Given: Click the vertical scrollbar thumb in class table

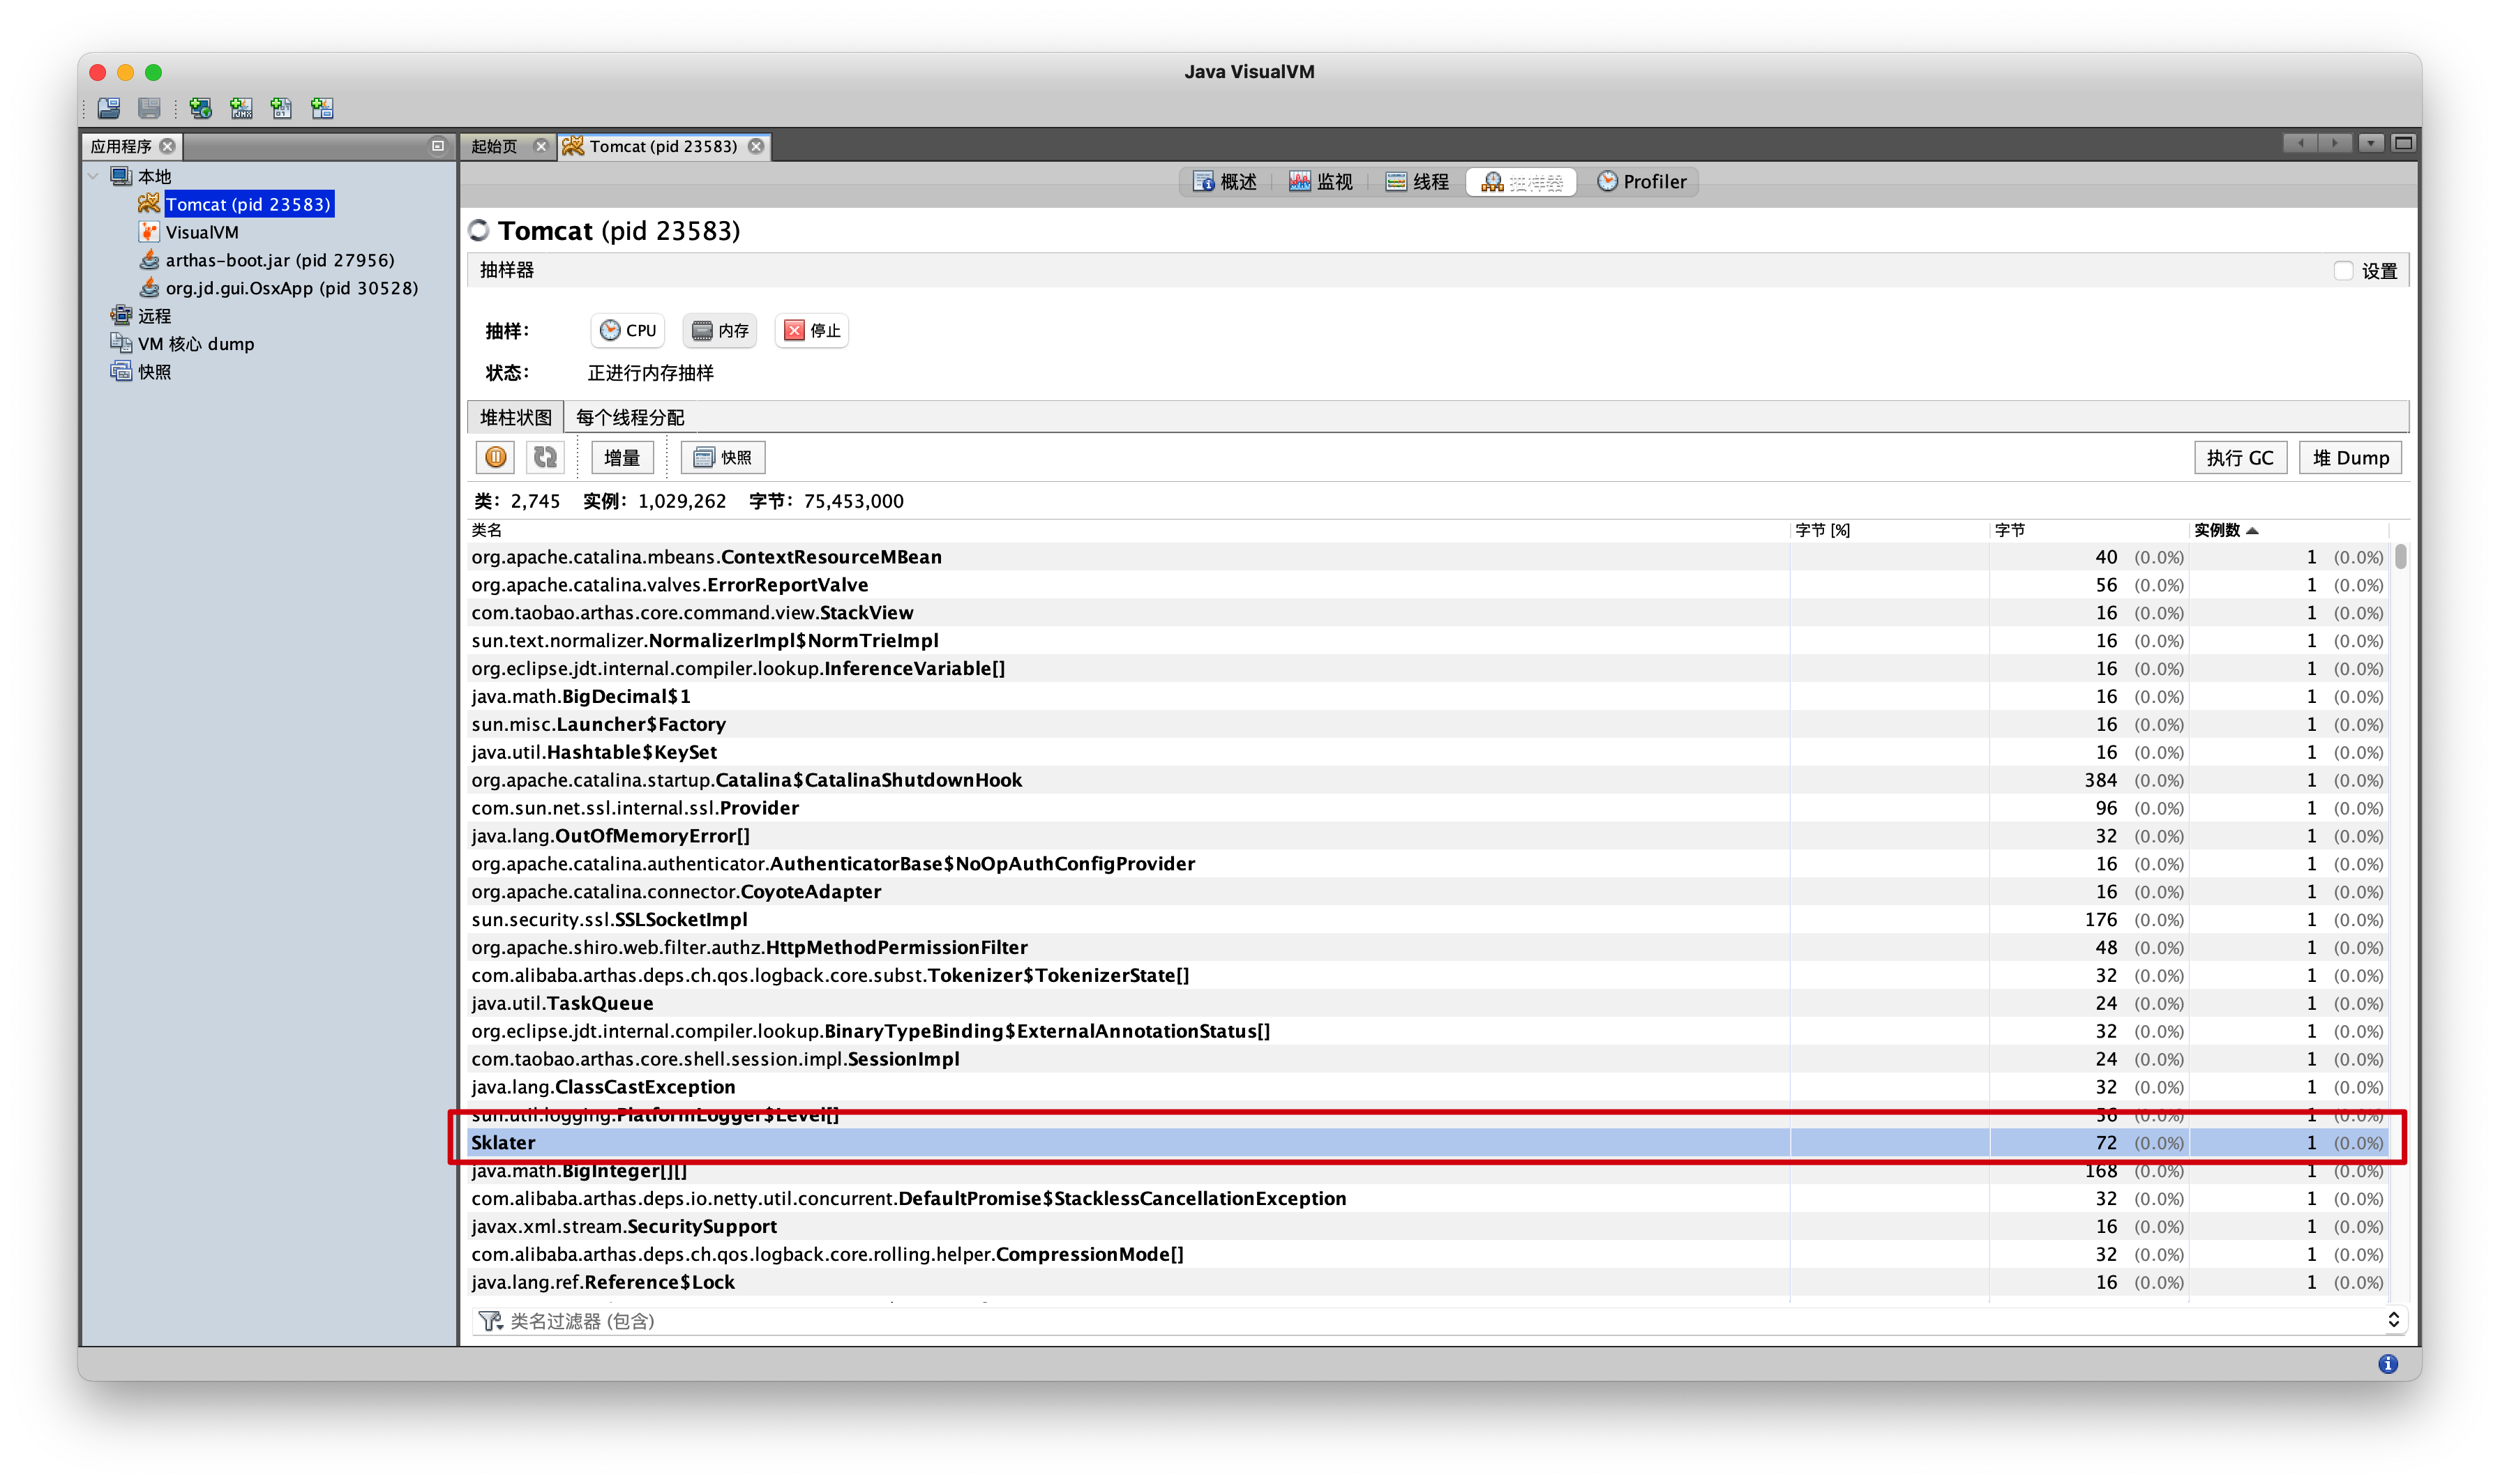Looking at the screenshot, I should coord(2400,556).
